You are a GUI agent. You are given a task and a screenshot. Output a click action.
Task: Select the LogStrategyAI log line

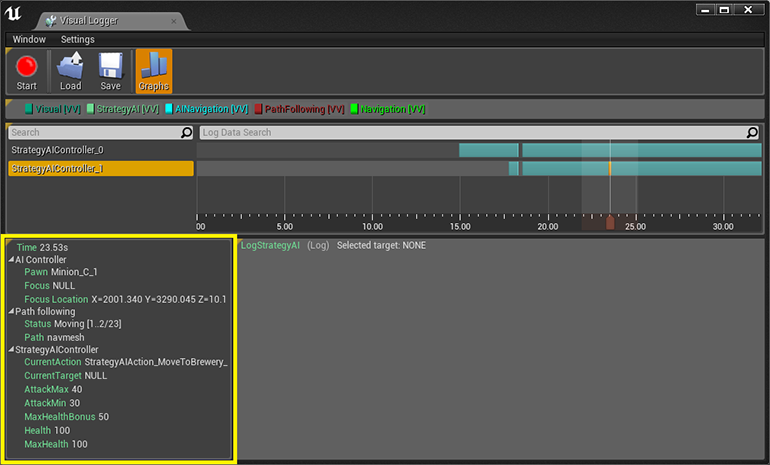pos(333,246)
